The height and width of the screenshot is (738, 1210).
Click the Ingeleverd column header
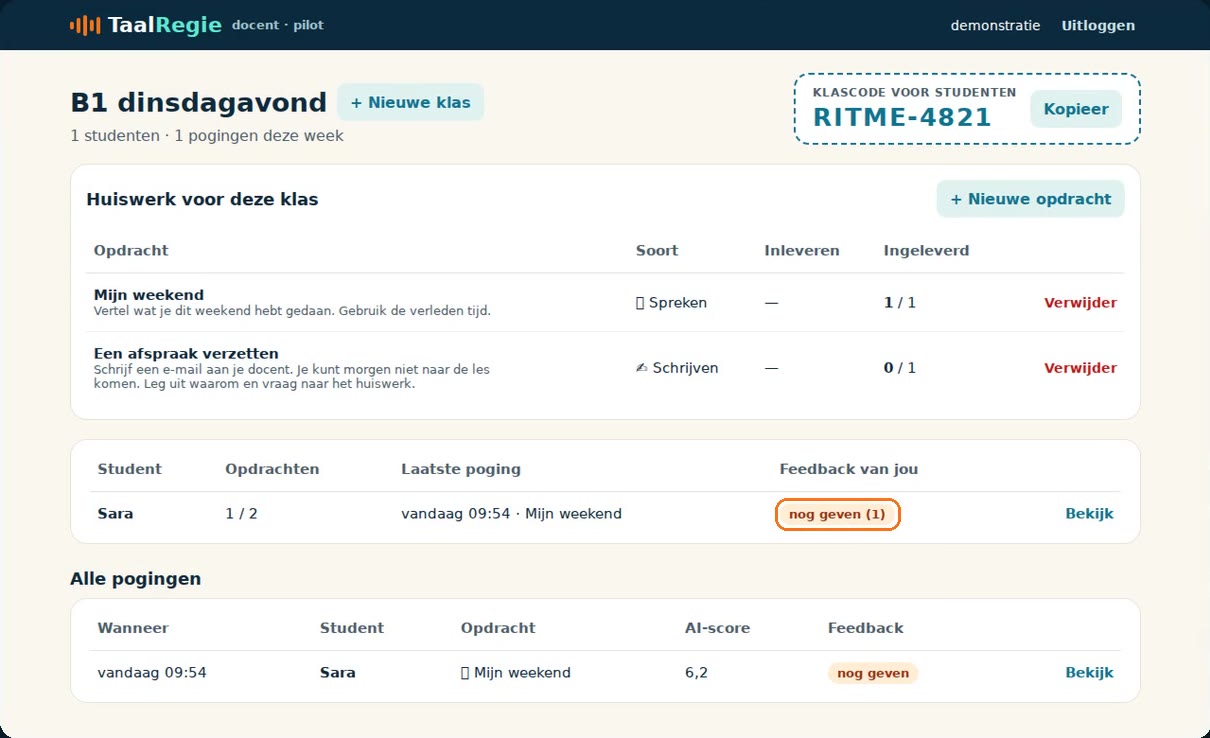click(926, 250)
